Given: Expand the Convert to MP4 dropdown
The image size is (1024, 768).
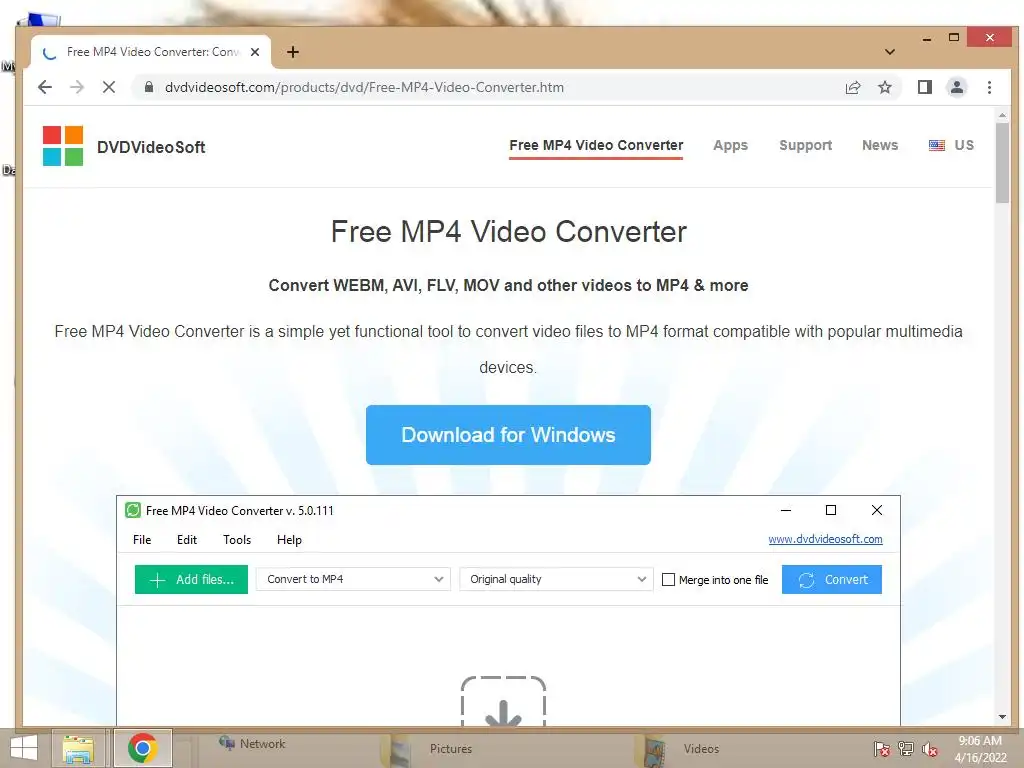Looking at the screenshot, I should coord(353,579).
